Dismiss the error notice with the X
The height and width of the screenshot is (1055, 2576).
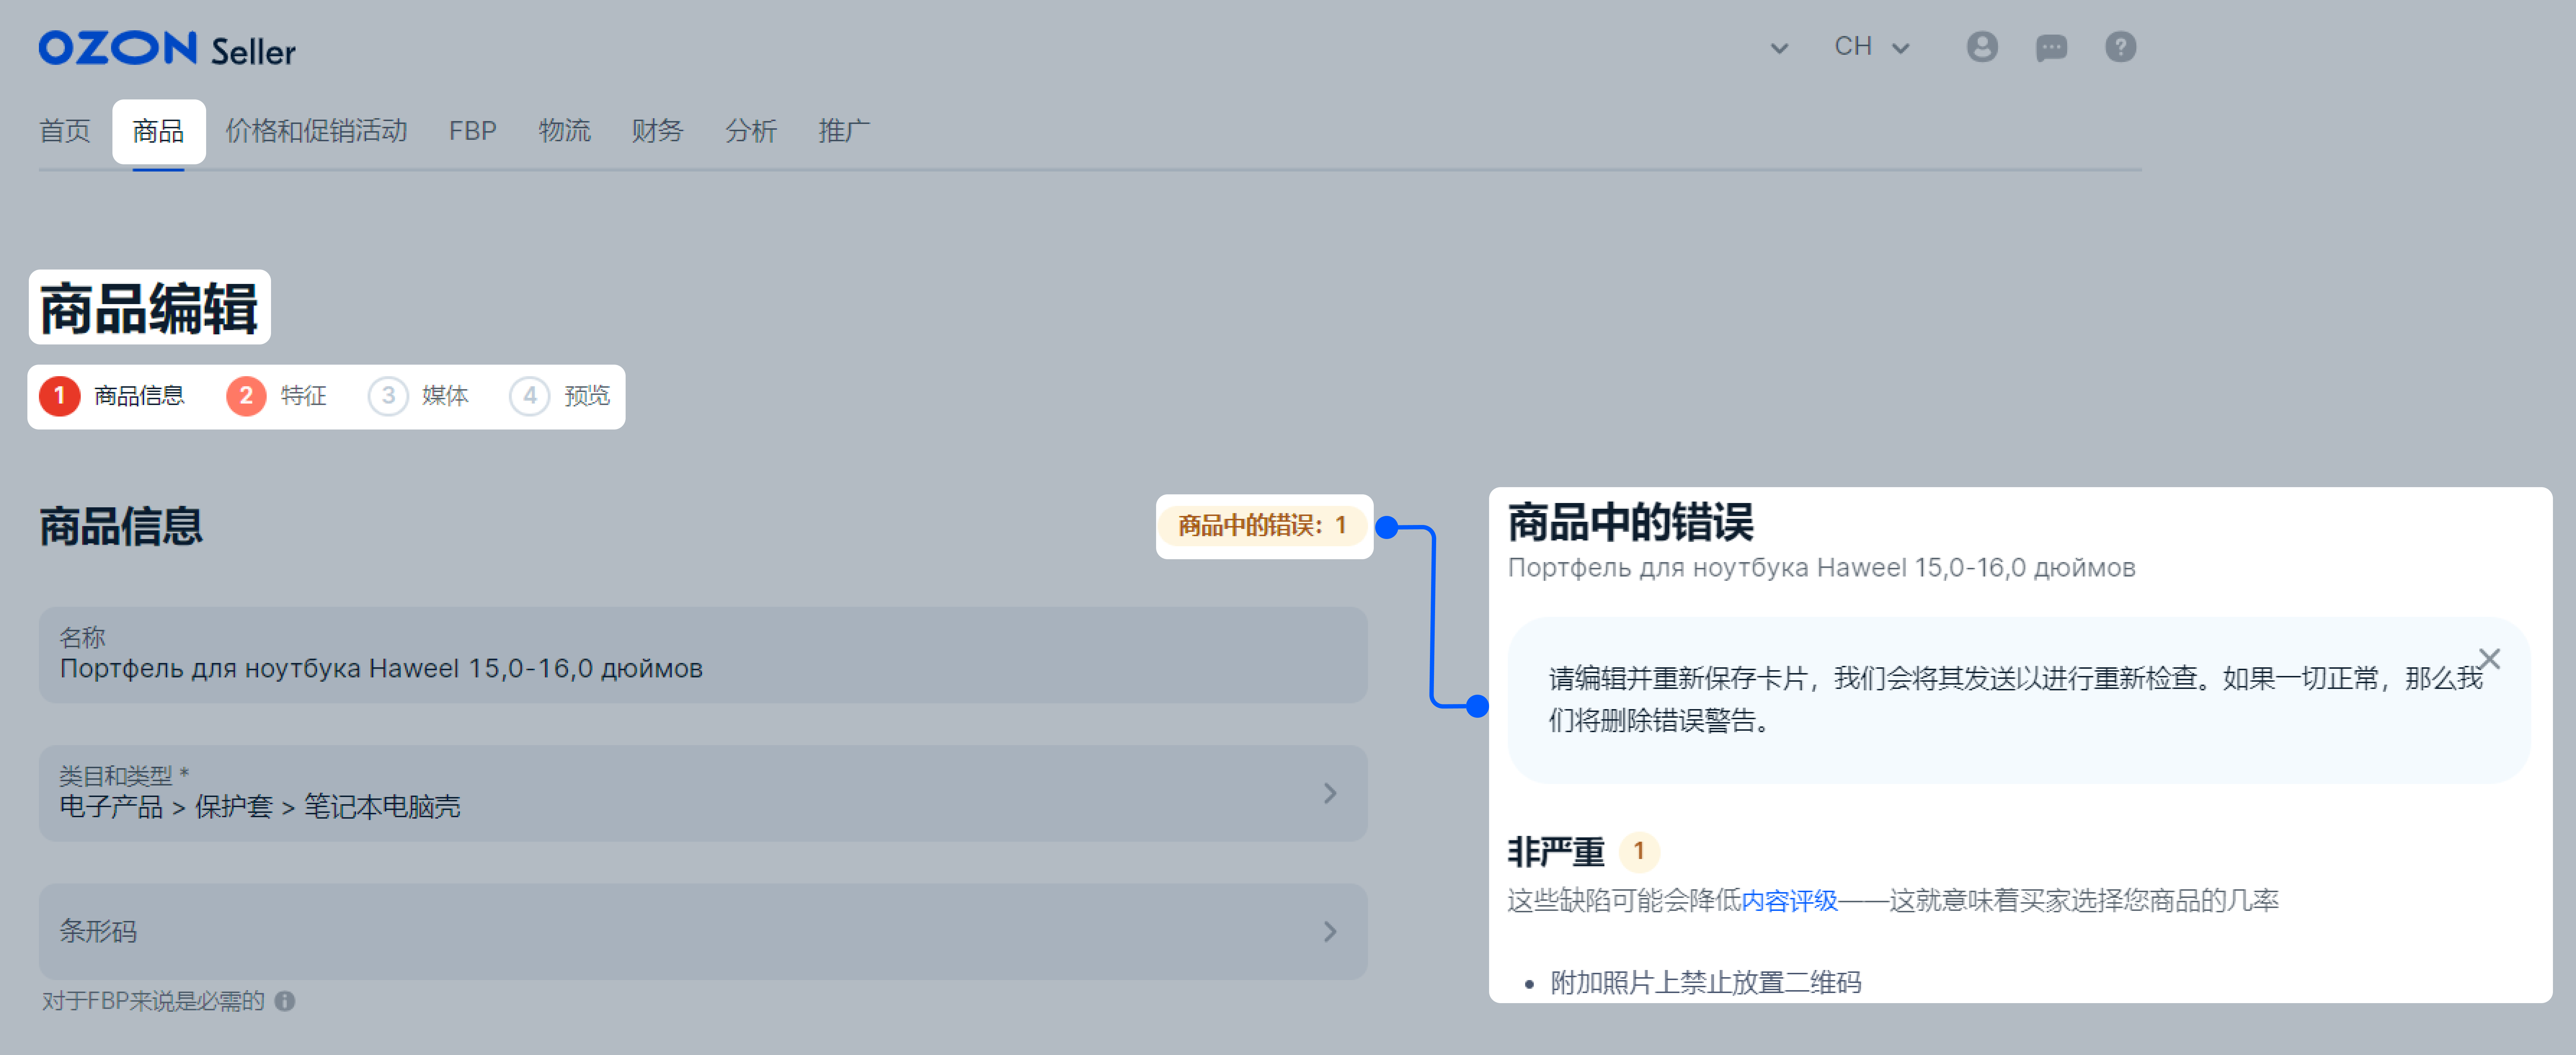point(2489,659)
